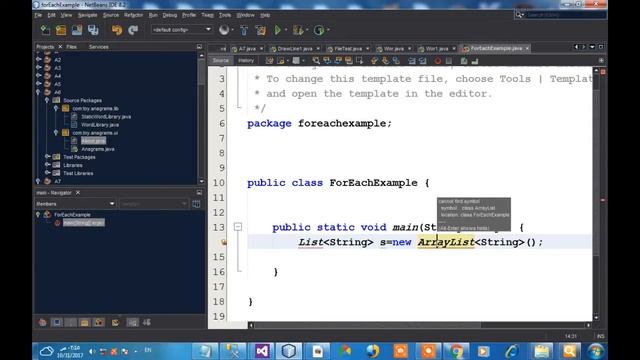Expand the Test Packages node
Screen dimensions: 640x360
point(47,157)
